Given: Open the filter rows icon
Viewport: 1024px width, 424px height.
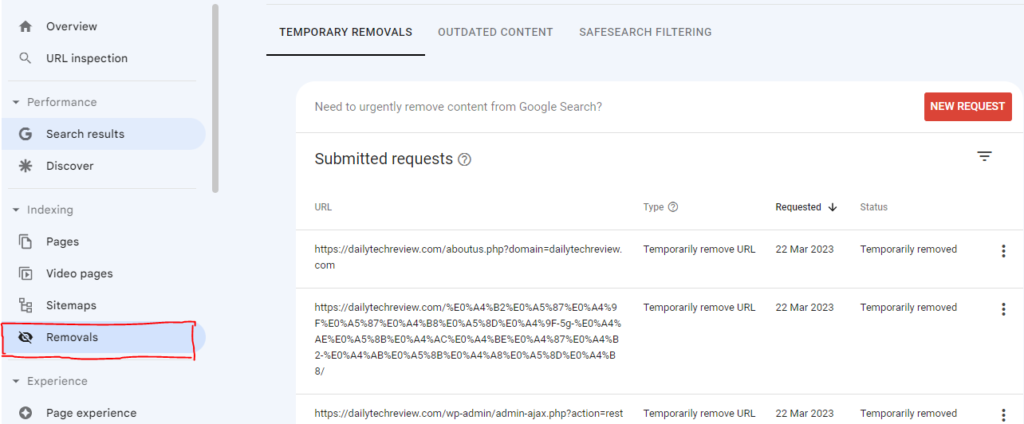Looking at the screenshot, I should tap(984, 156).
